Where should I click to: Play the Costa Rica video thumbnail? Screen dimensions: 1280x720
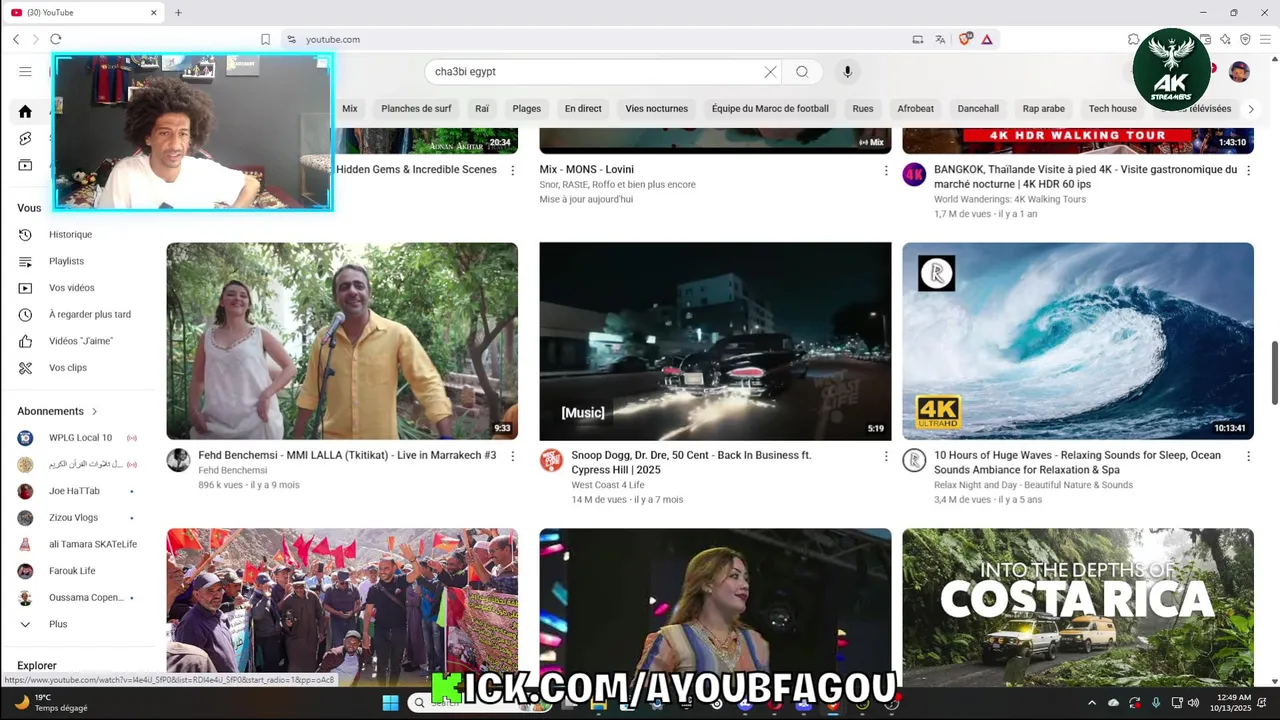pos(1078,607)
